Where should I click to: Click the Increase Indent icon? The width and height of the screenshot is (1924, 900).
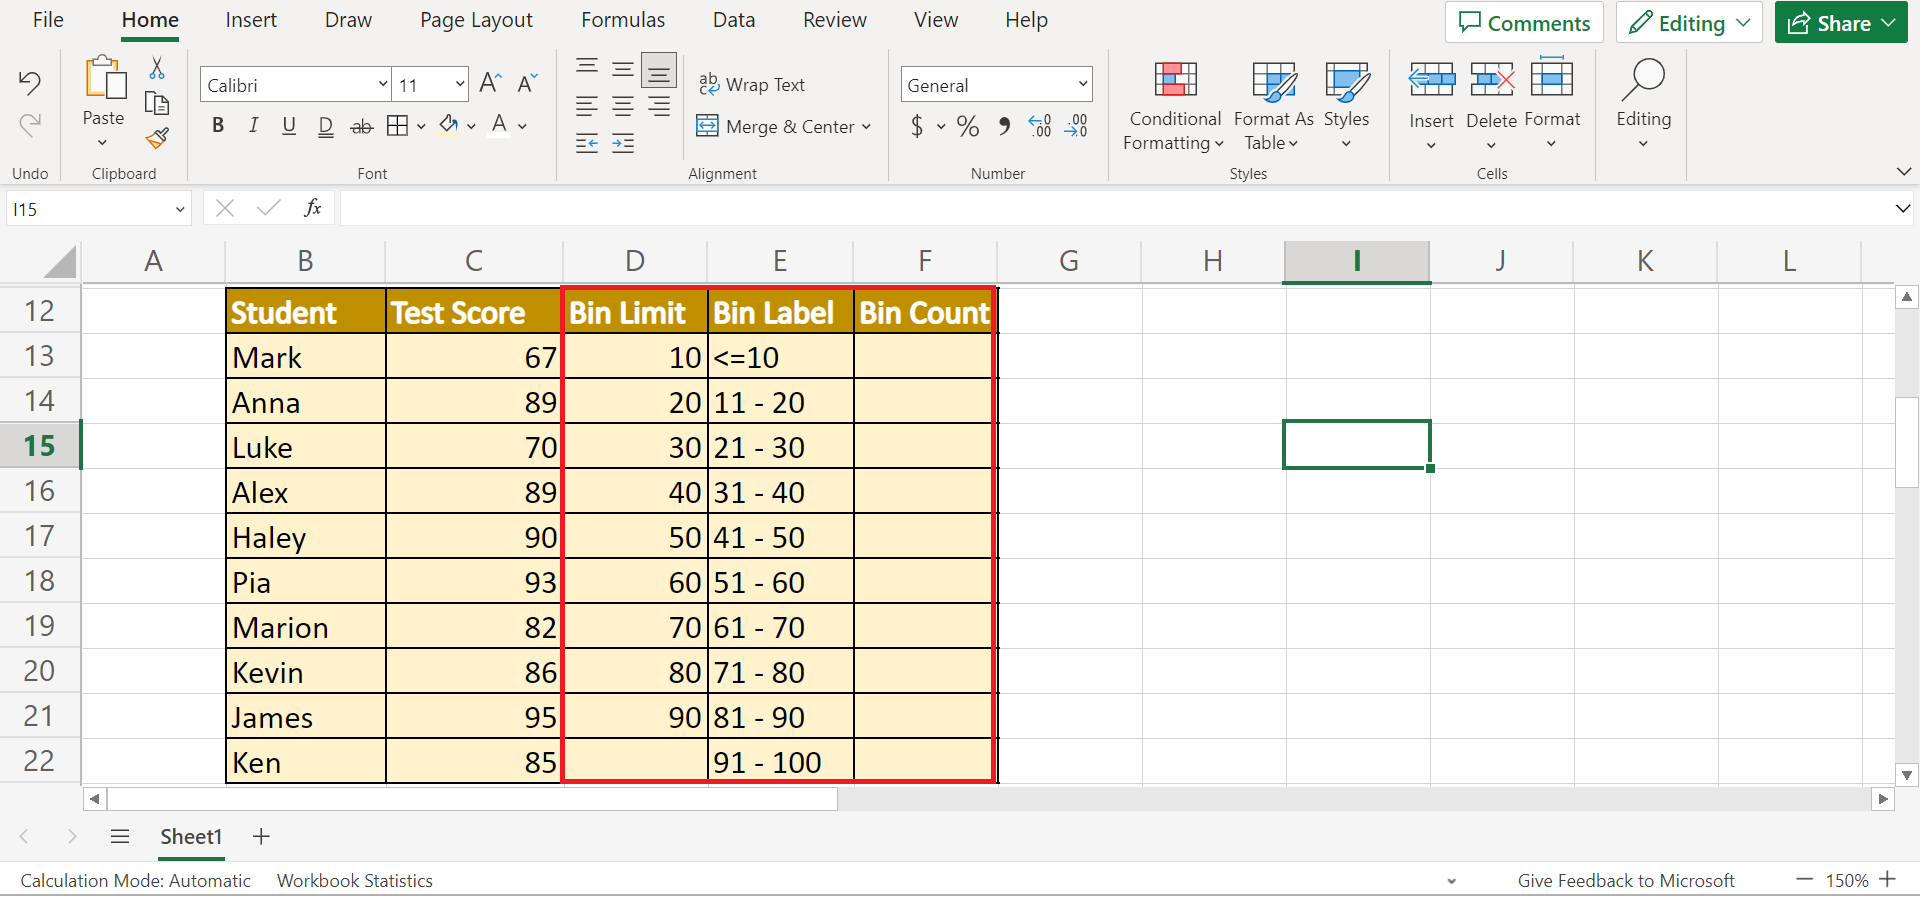point(623,144)
